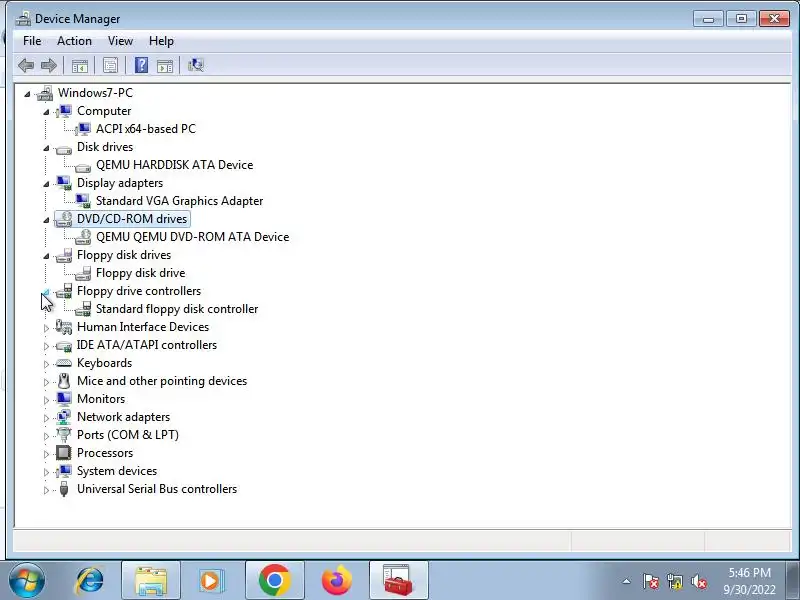
Task: Expand the Monitors node arrow
Action: pyautogui.click(x=46, y=401)
